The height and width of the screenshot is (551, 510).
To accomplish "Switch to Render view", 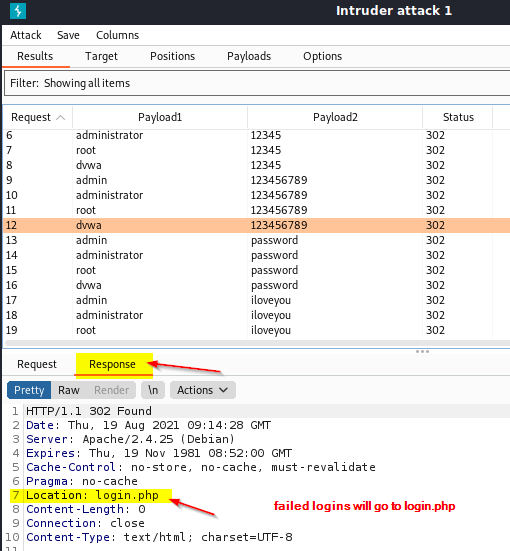I will point(111,390).
